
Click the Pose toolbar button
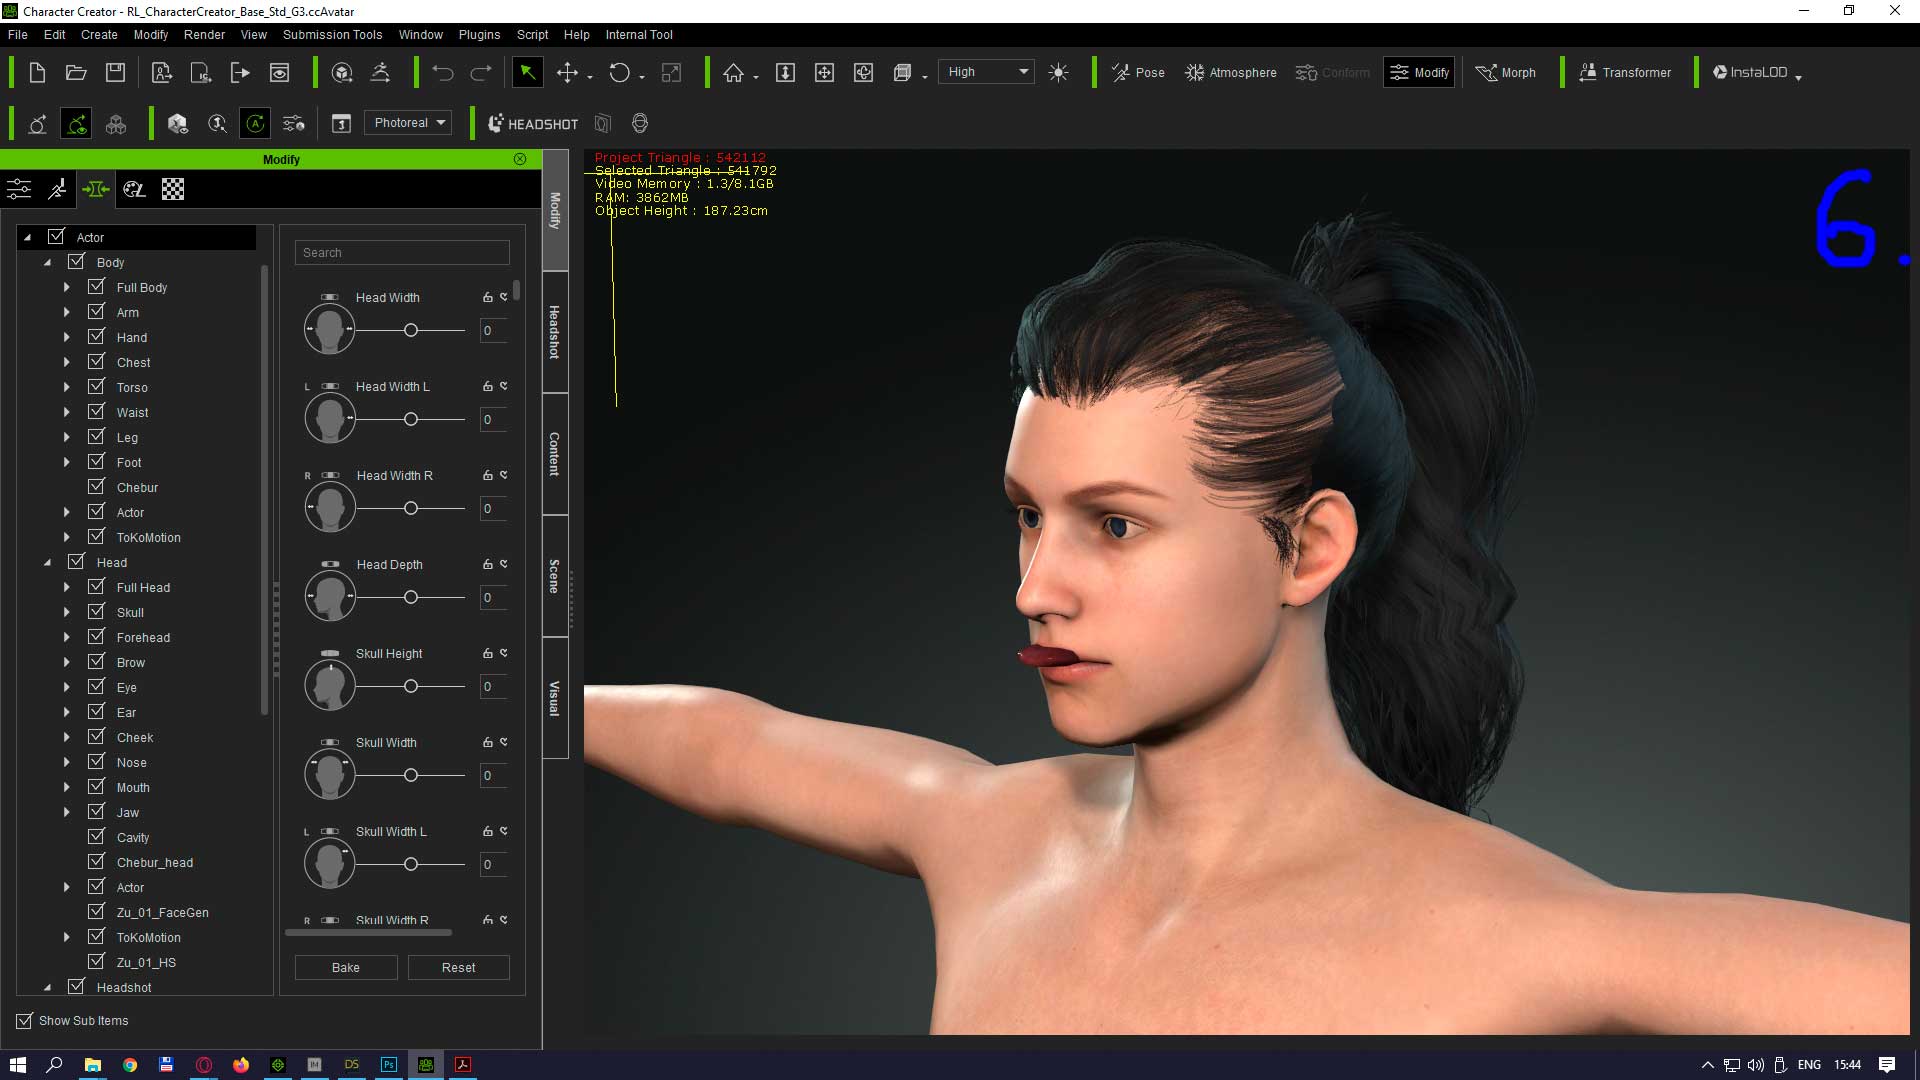pos(1138,72)
